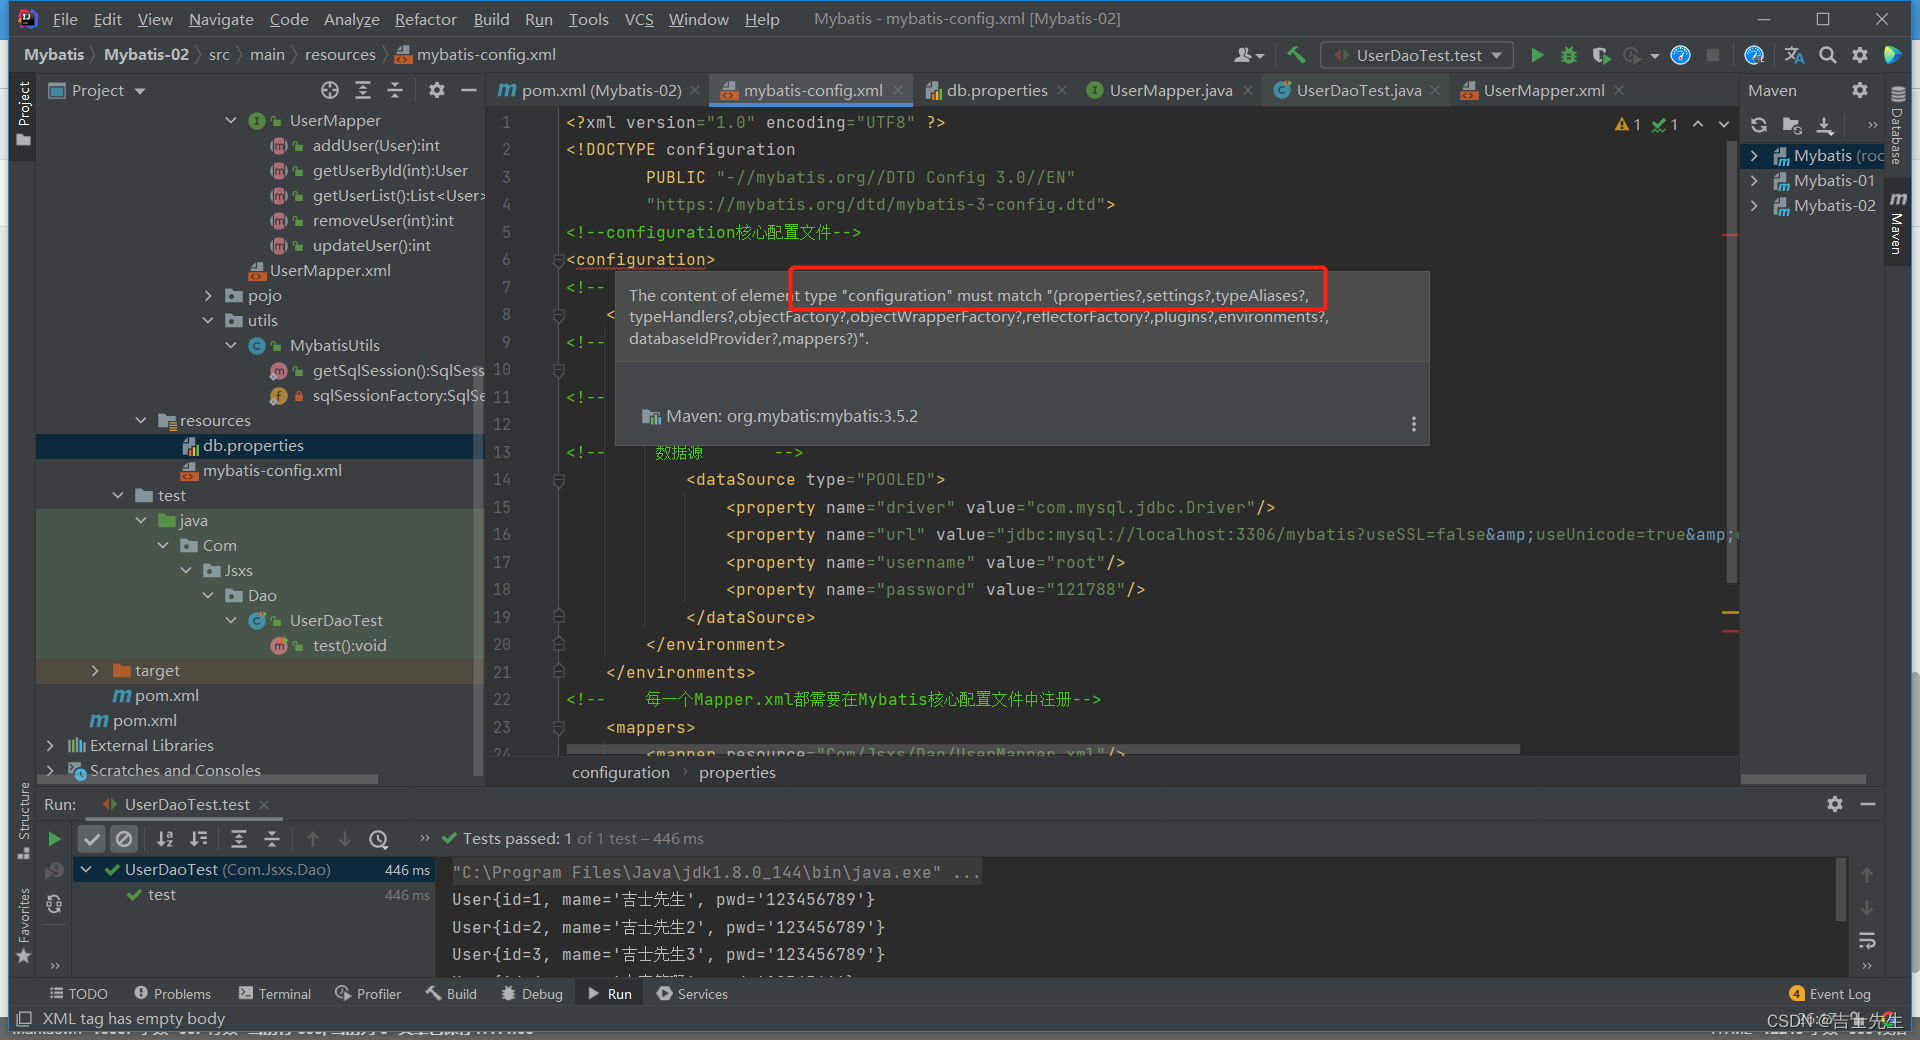Screen dimensions: 1920x1040
Task: Expand Mybatis-01 in the Maven panel
Action: (x=1754, y=180)
